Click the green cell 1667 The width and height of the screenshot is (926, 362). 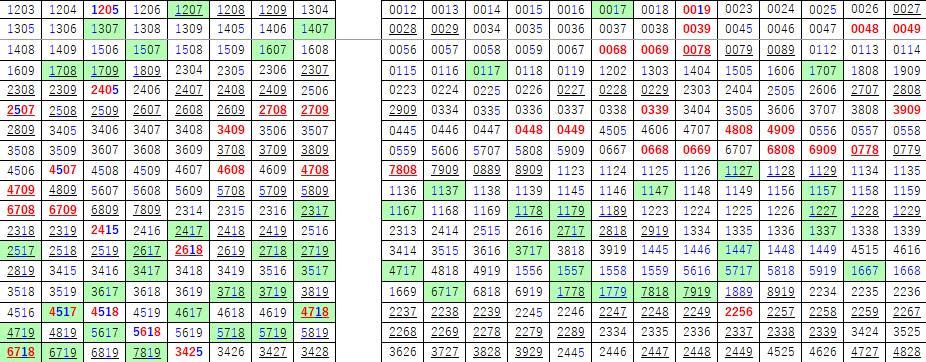864,271
